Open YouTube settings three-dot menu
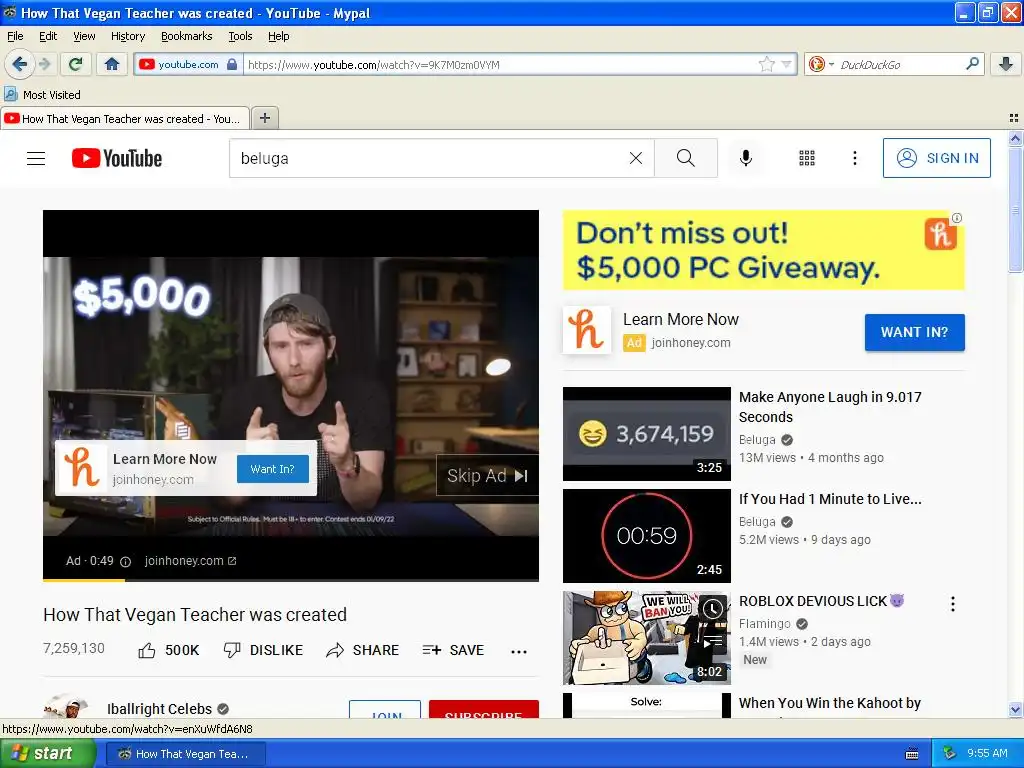 pyautogui.click(x=854, y=158)
